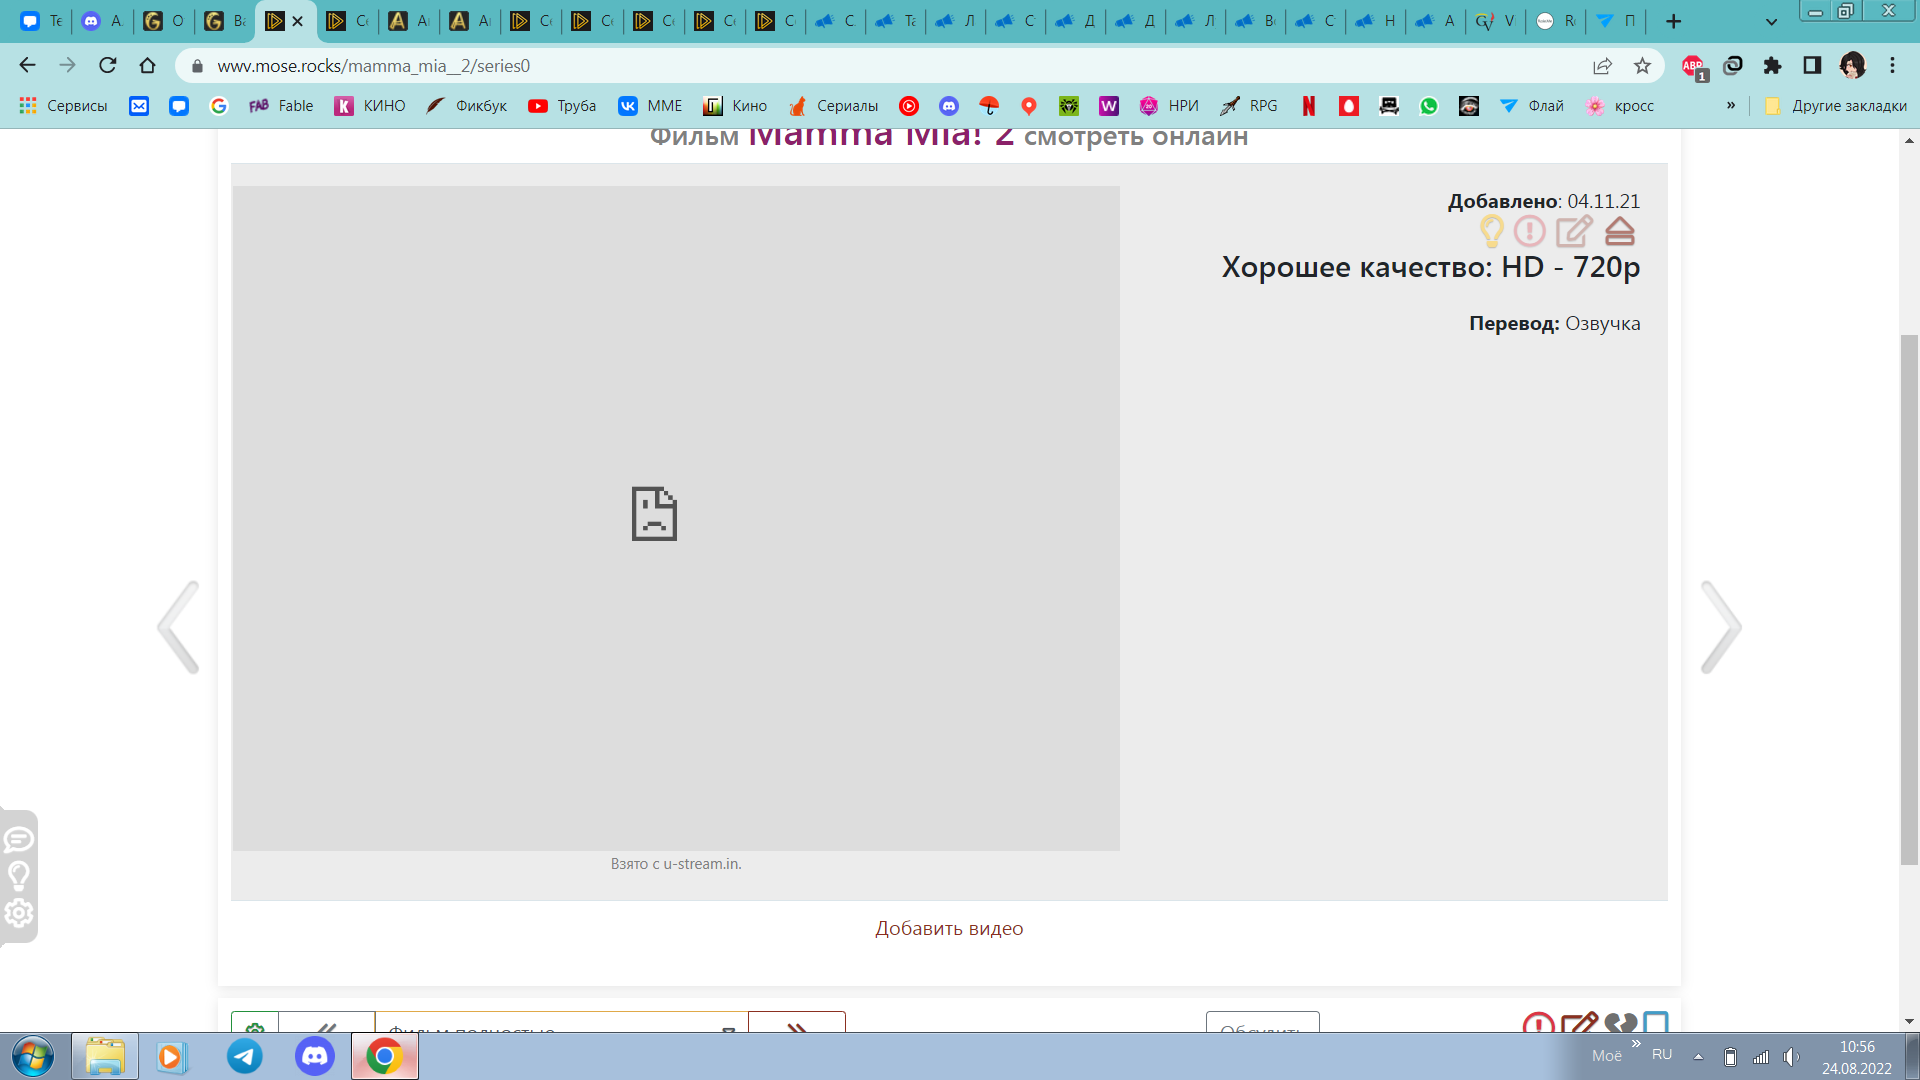
Task: Open the КИНО bookmark
Action: 370,106
